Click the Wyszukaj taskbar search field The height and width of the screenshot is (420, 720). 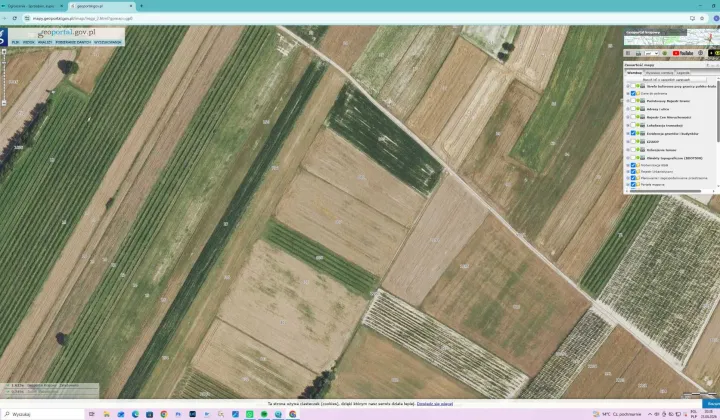pos(44,414)
